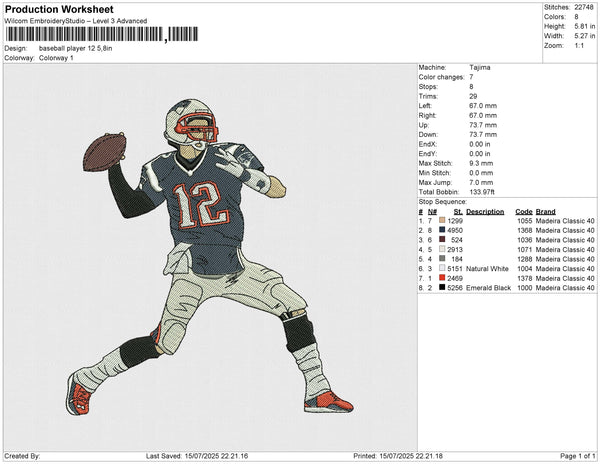Select Max Jump value '7.0 mm'

(481, 182)
